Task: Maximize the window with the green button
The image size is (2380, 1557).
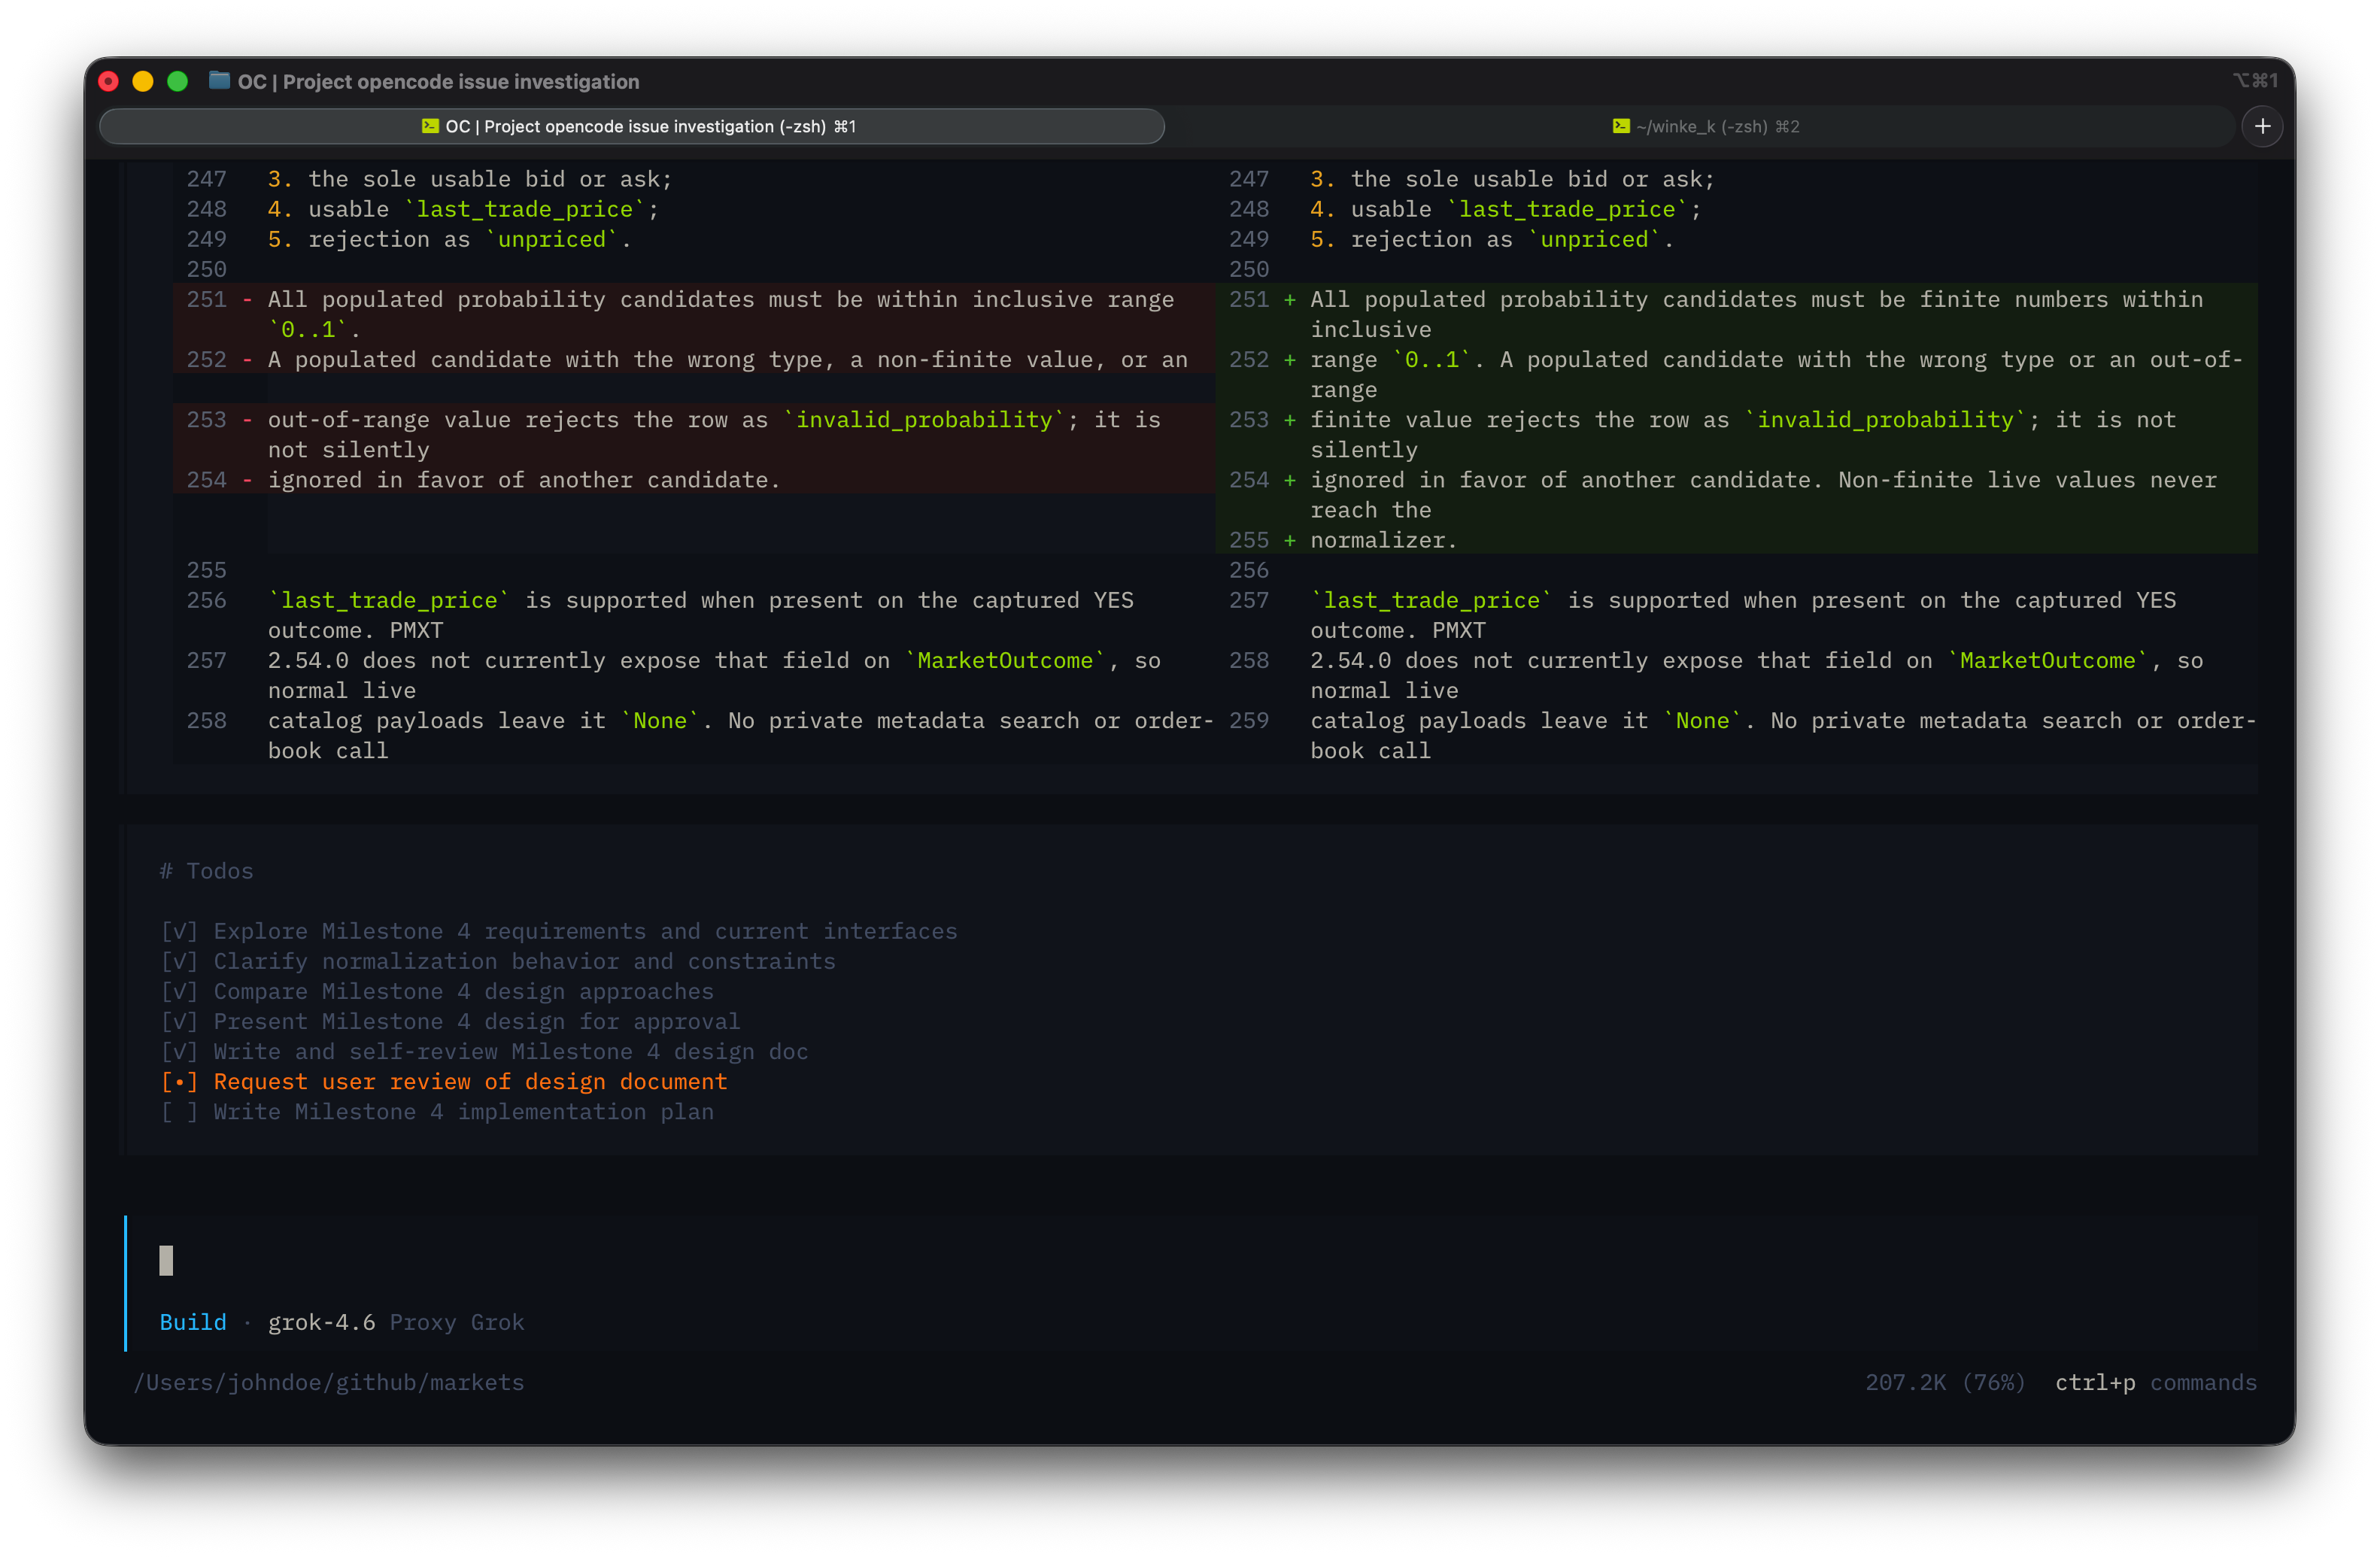Action: coord(177,81)
